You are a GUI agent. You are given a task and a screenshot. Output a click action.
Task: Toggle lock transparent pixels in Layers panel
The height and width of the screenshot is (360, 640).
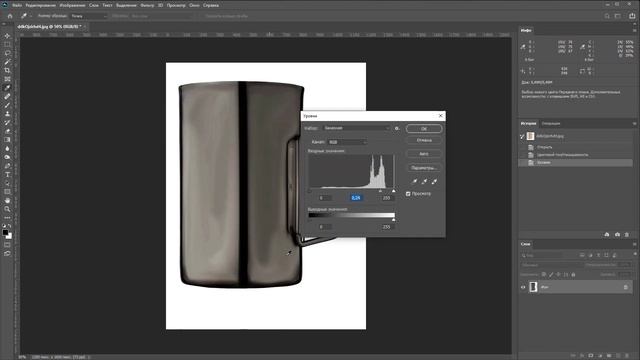tap(544, 275)
